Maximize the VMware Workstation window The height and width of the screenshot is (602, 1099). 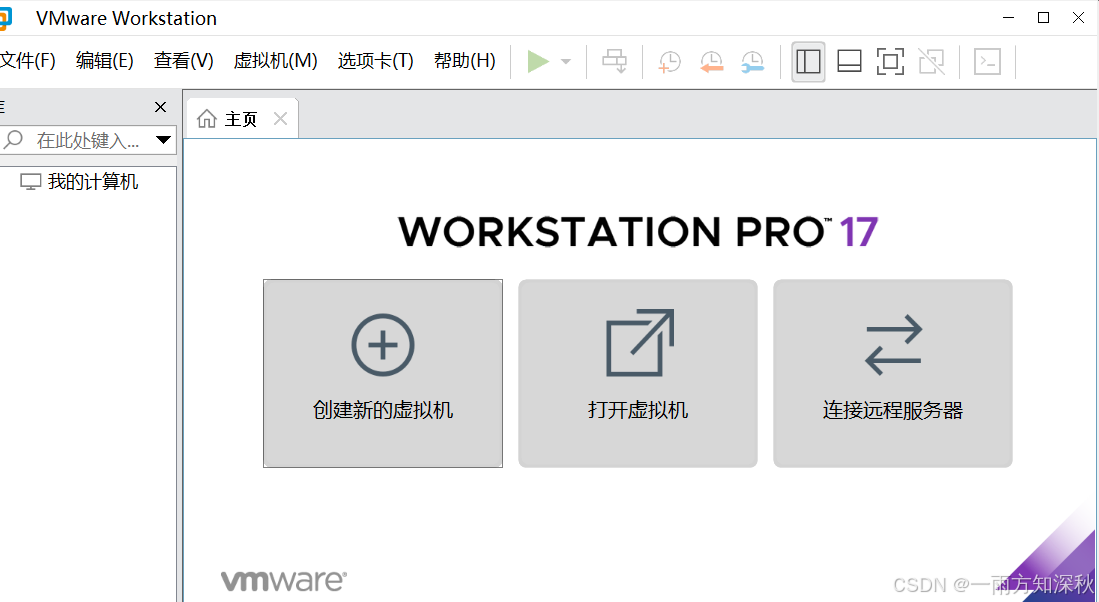point(1044,18)
